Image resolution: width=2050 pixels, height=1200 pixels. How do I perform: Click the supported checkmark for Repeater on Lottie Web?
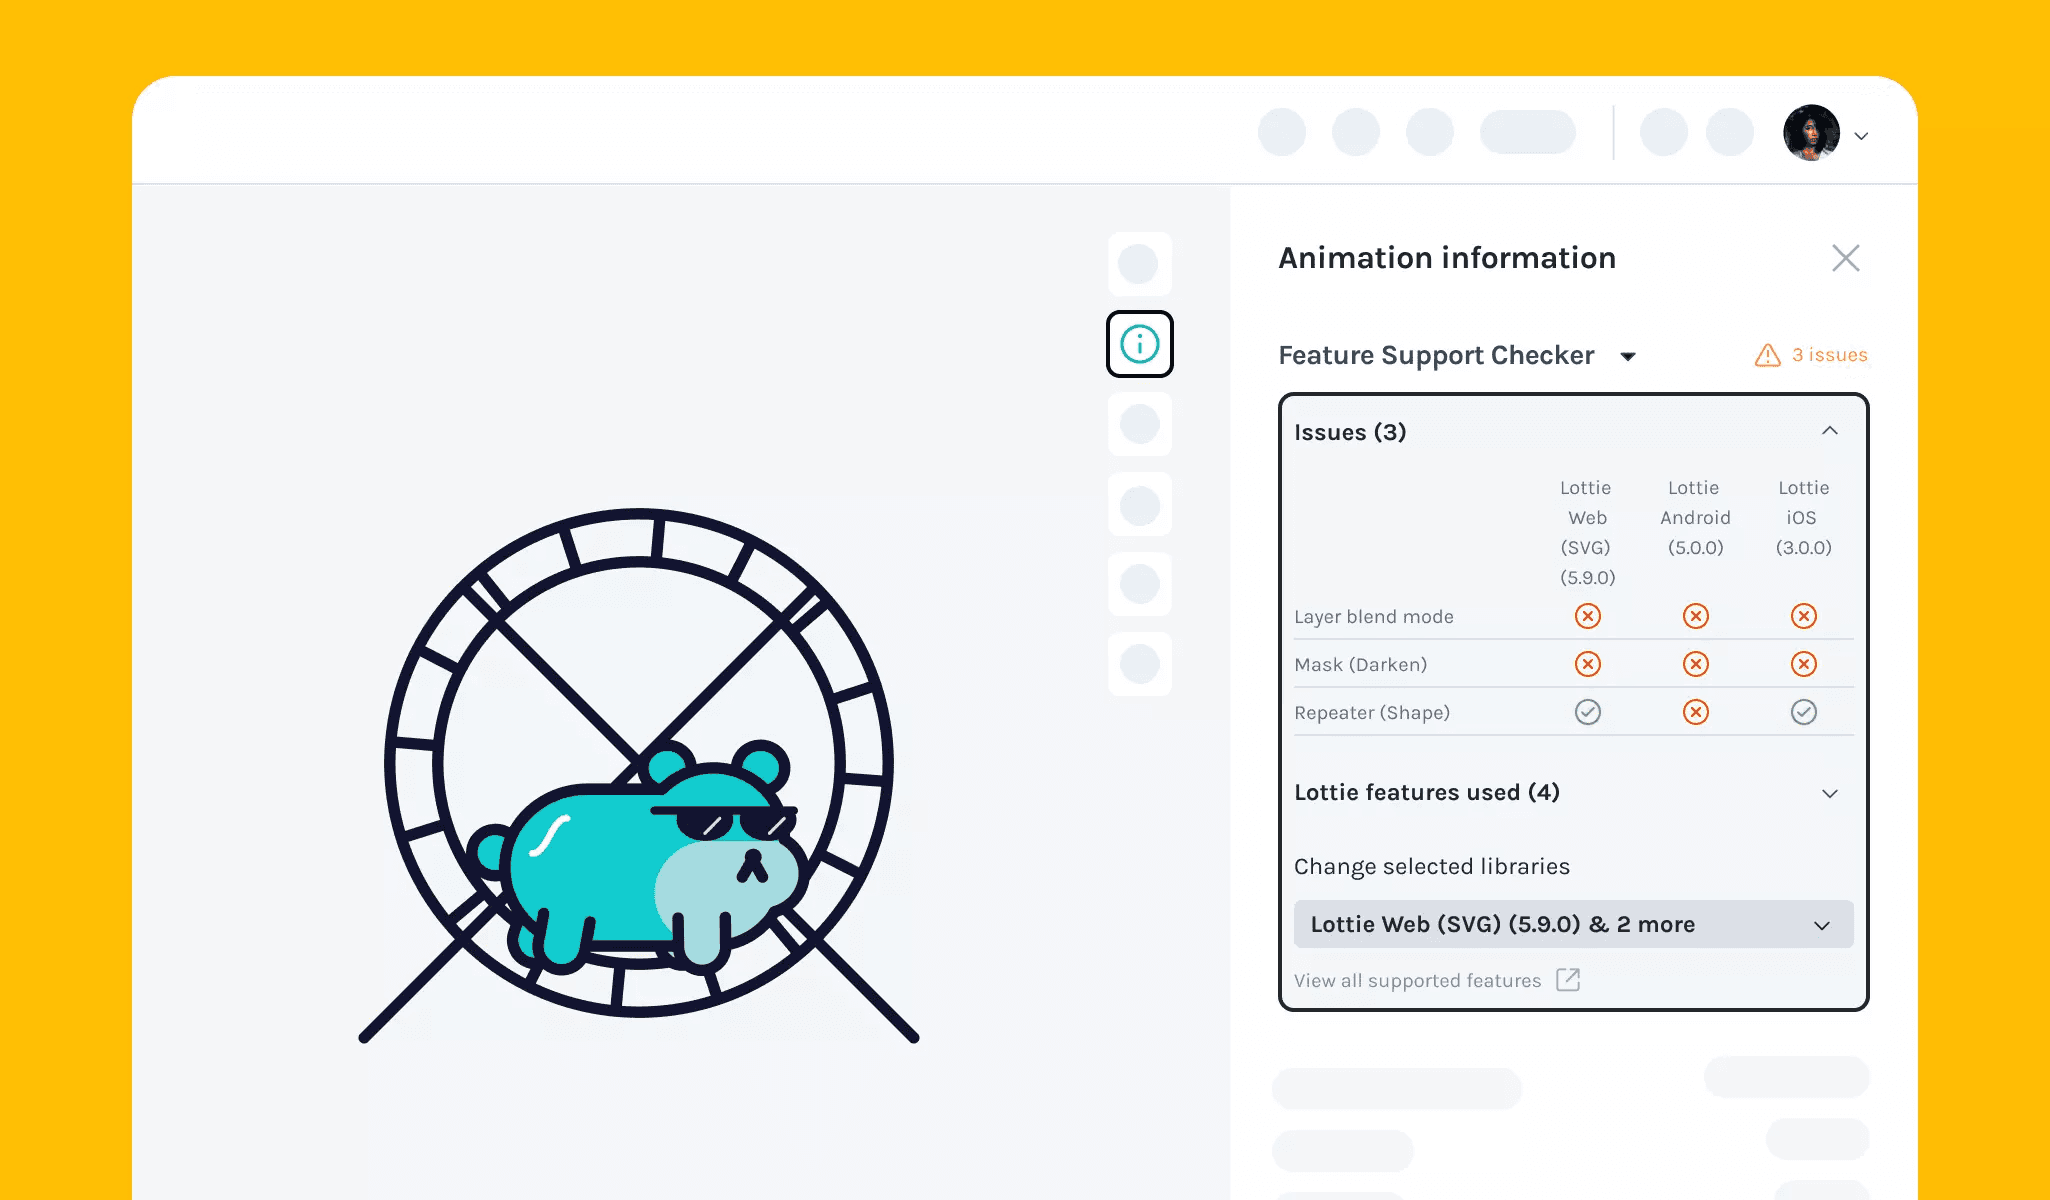pos(1587,712)
